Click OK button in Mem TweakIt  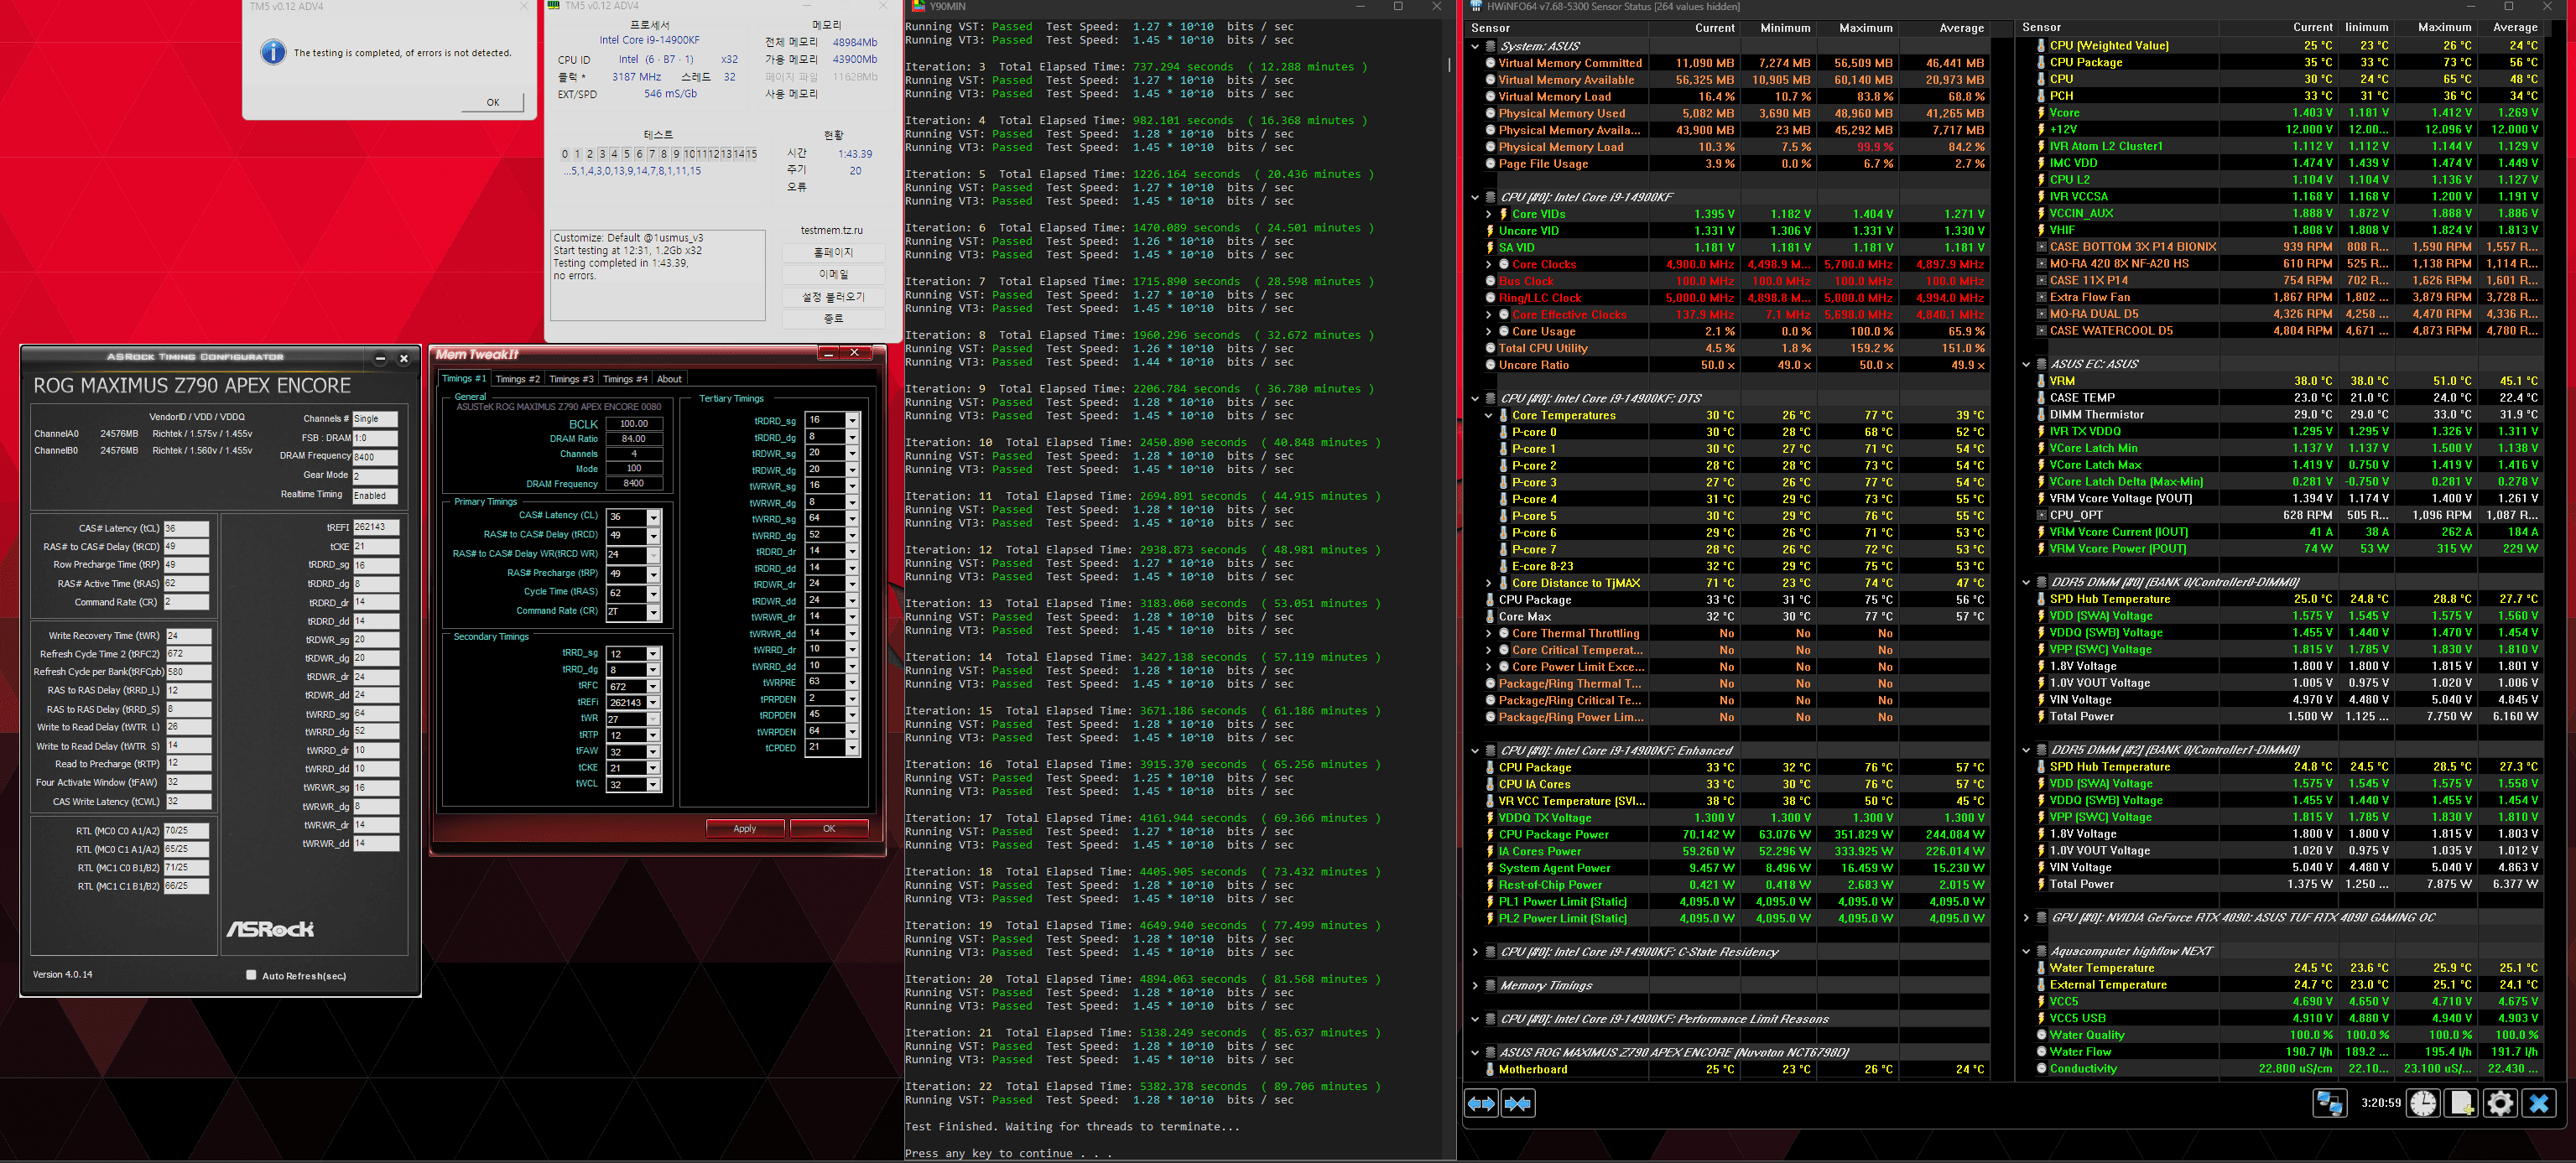(829, 829)
